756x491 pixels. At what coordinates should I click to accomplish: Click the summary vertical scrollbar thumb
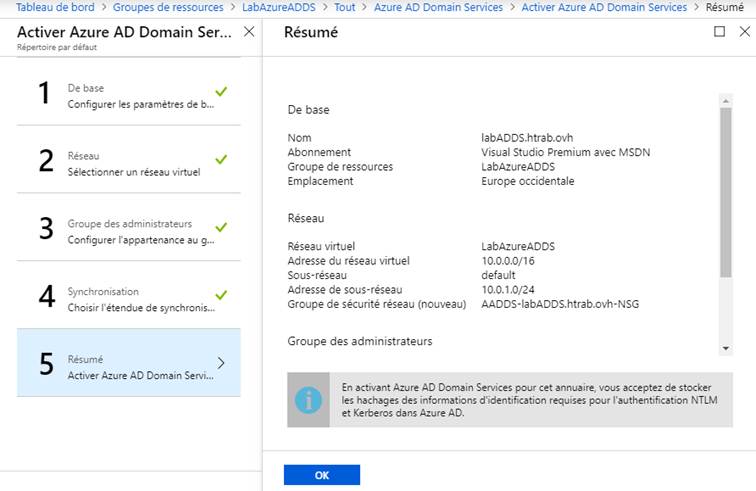pos(726,192)
